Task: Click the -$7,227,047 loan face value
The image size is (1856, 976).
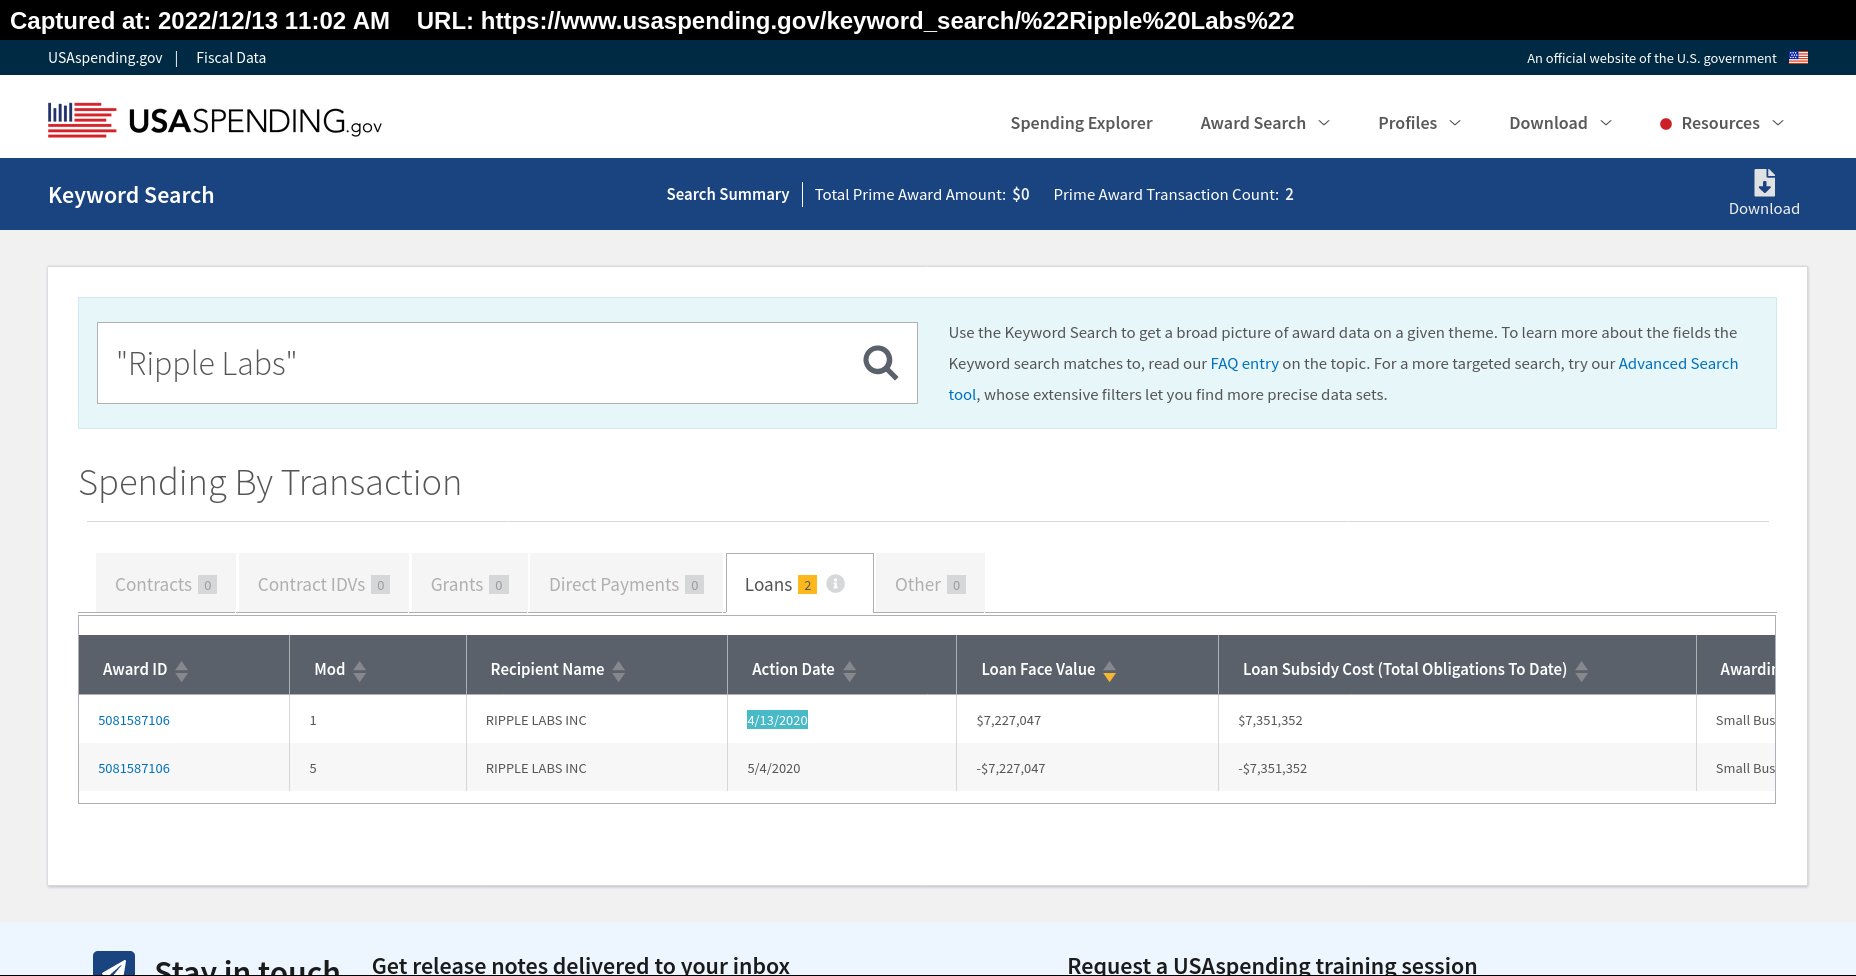Action: [x=1011, y=768]
